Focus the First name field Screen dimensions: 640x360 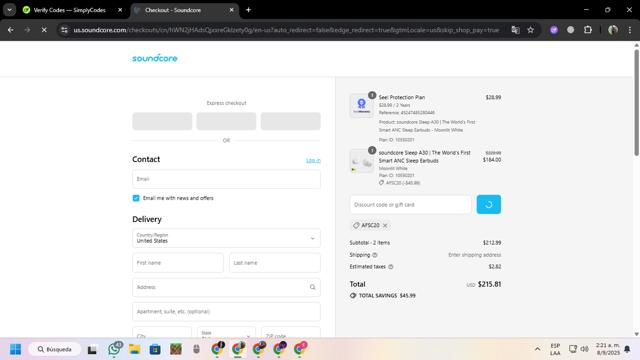[x=178, y=263]
